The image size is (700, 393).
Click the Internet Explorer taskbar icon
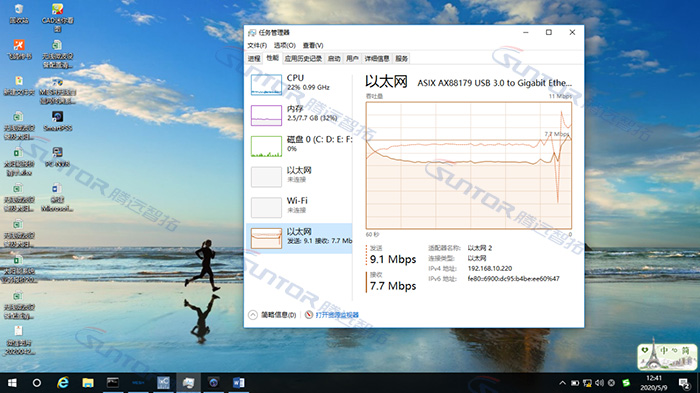coord(63,383)
